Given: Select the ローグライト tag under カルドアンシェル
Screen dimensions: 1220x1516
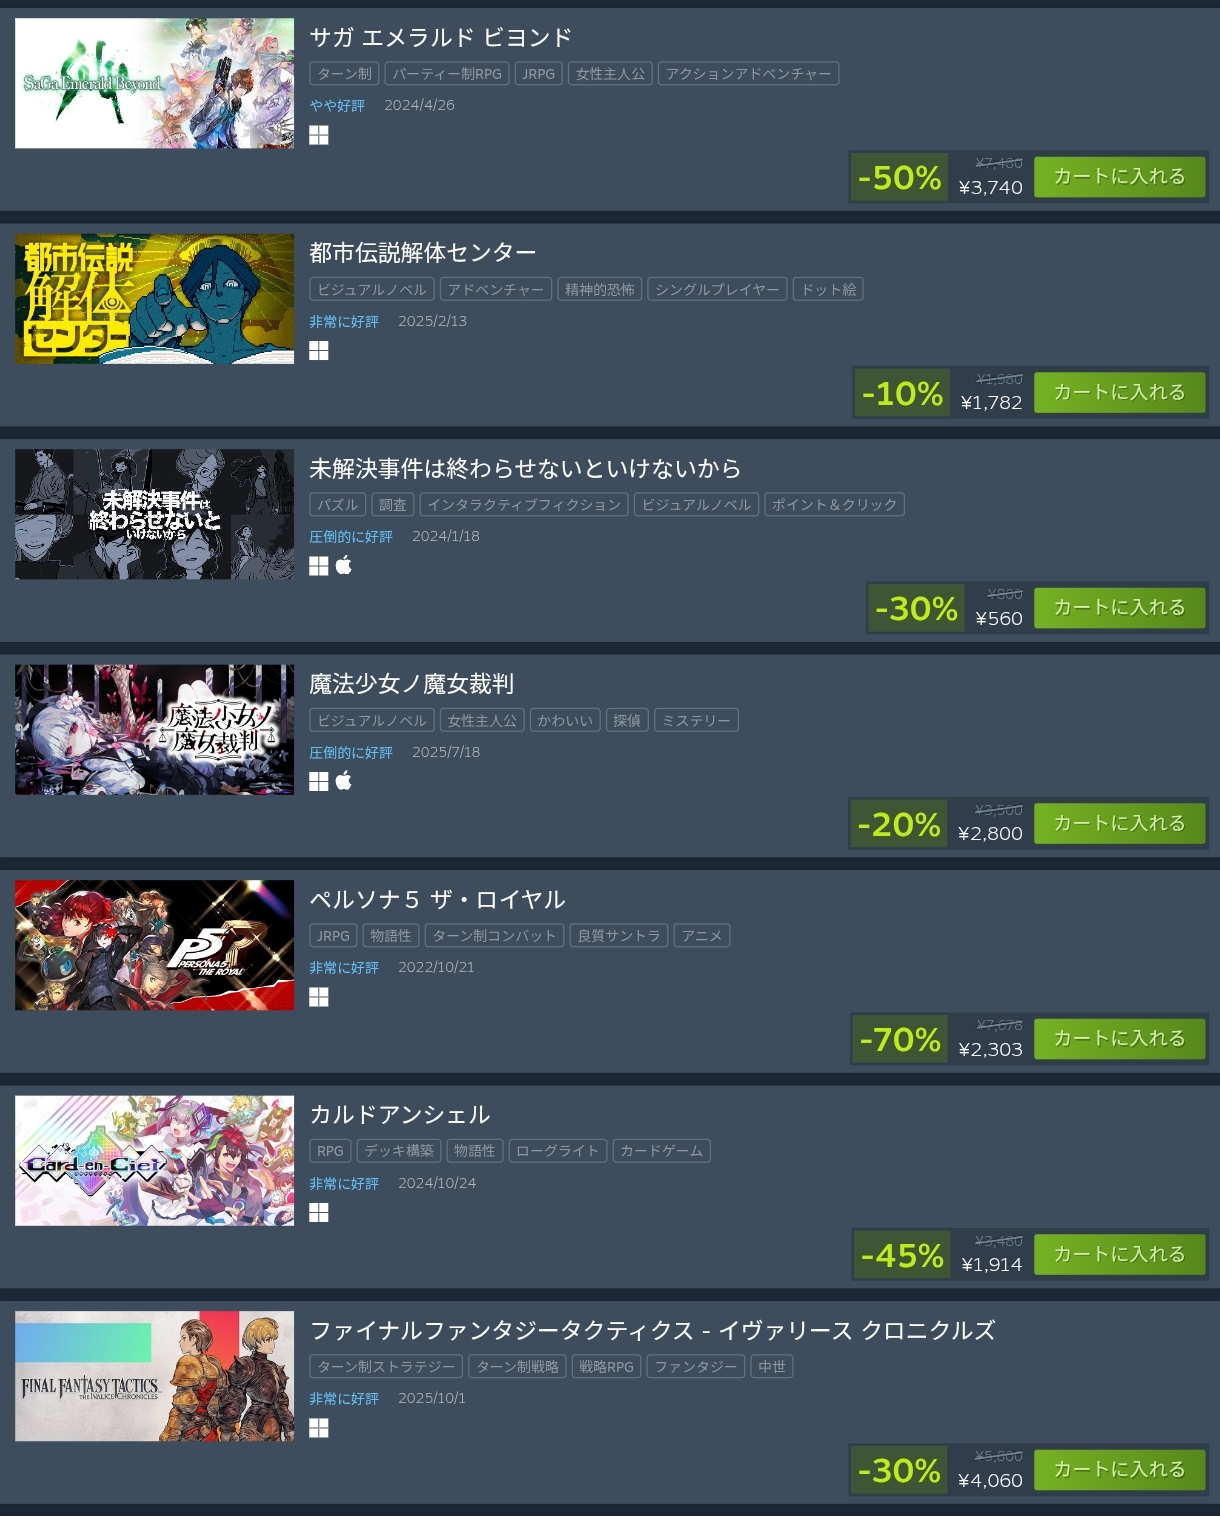Looking at the screenshot, I should click(x=558, y=1151).
